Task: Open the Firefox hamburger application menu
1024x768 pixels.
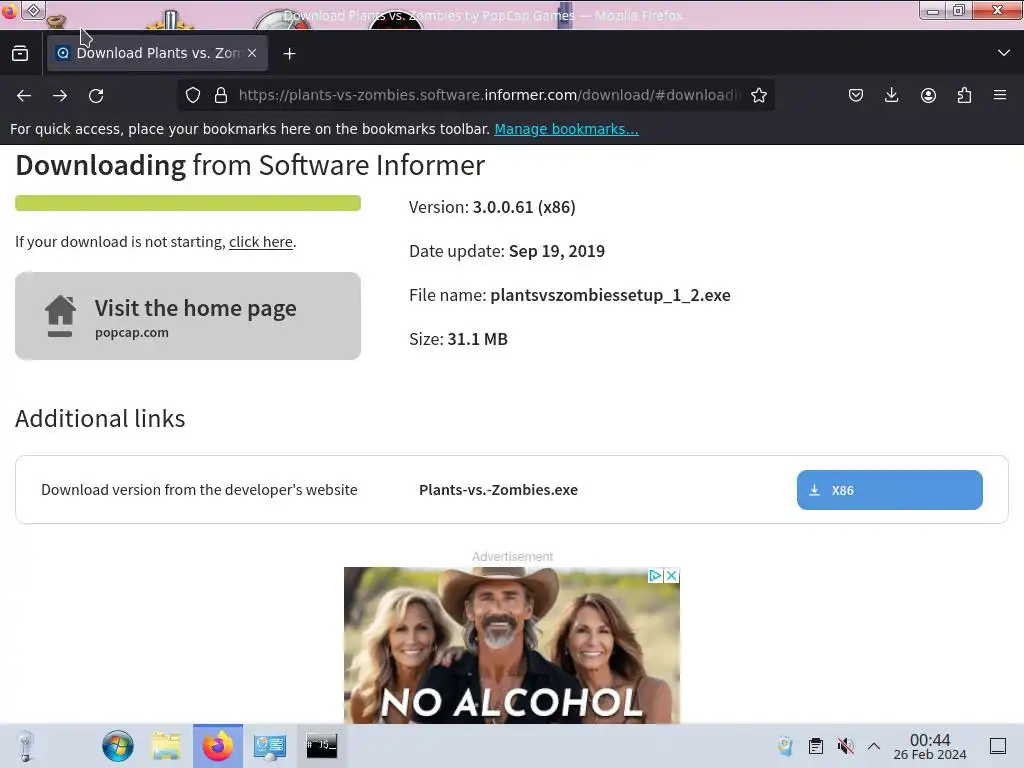Action: (x=1000, y=95)
